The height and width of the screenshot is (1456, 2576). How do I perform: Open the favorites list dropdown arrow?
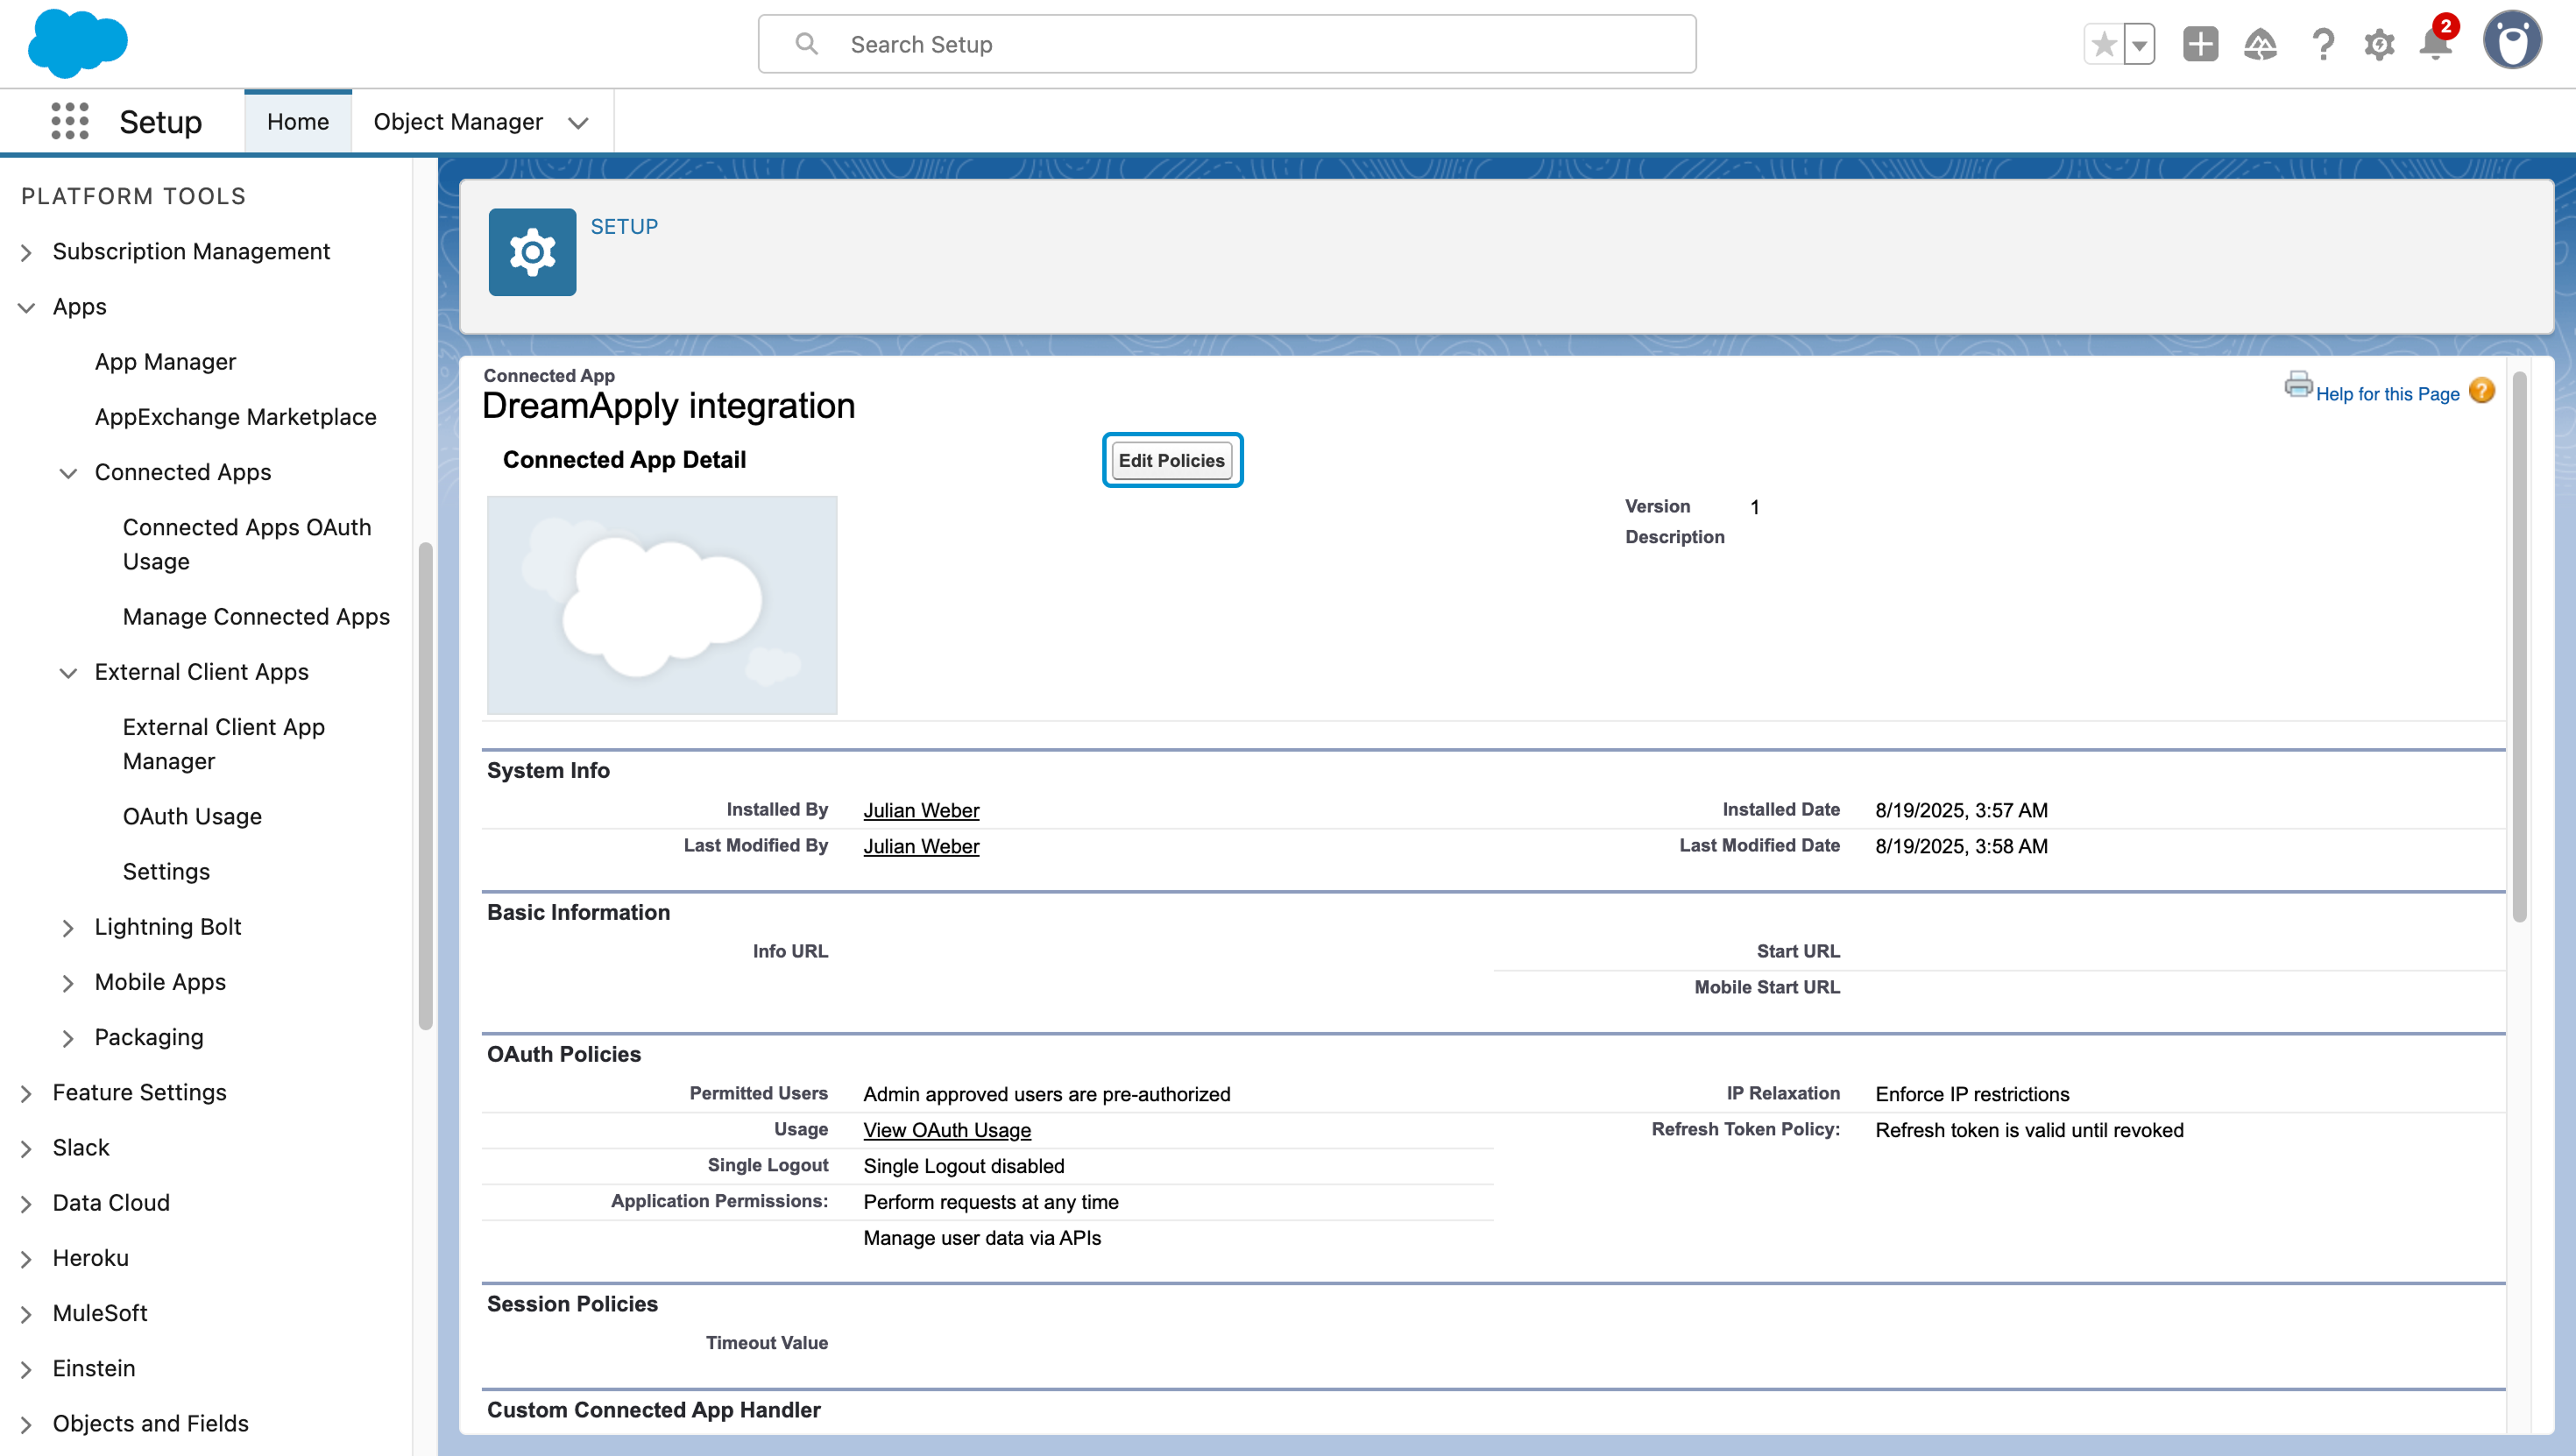click(x=2139, y=44)
